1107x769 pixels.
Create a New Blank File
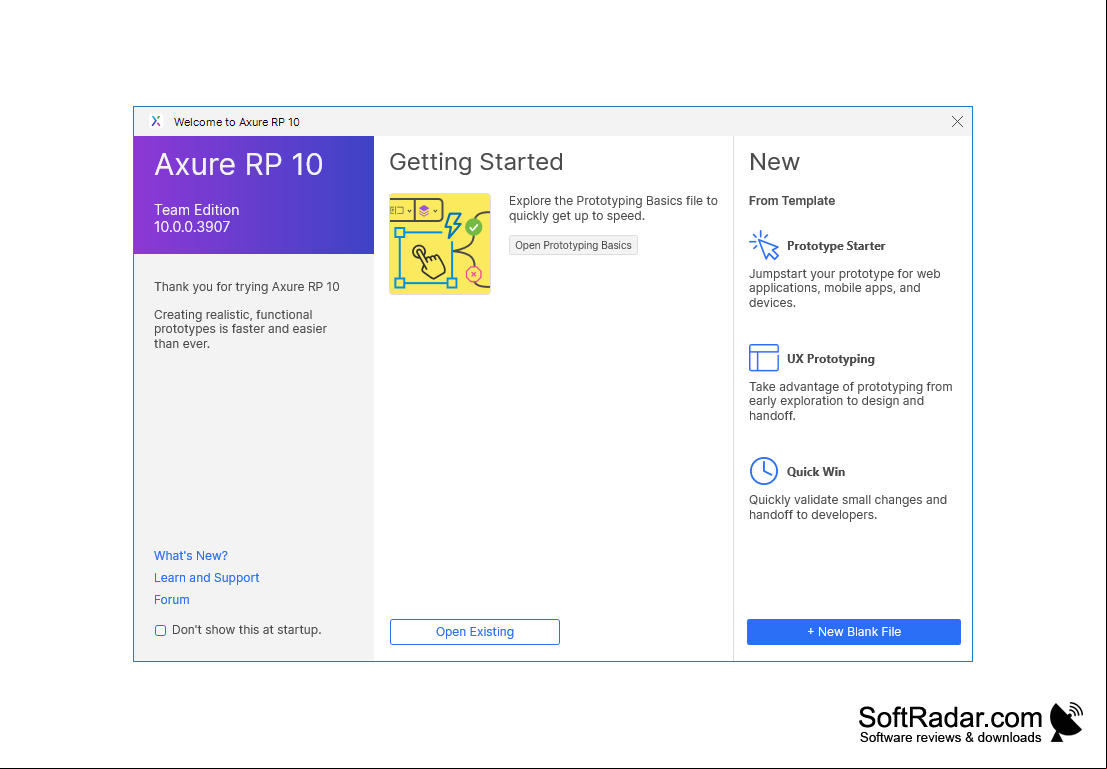pos(854,632)
